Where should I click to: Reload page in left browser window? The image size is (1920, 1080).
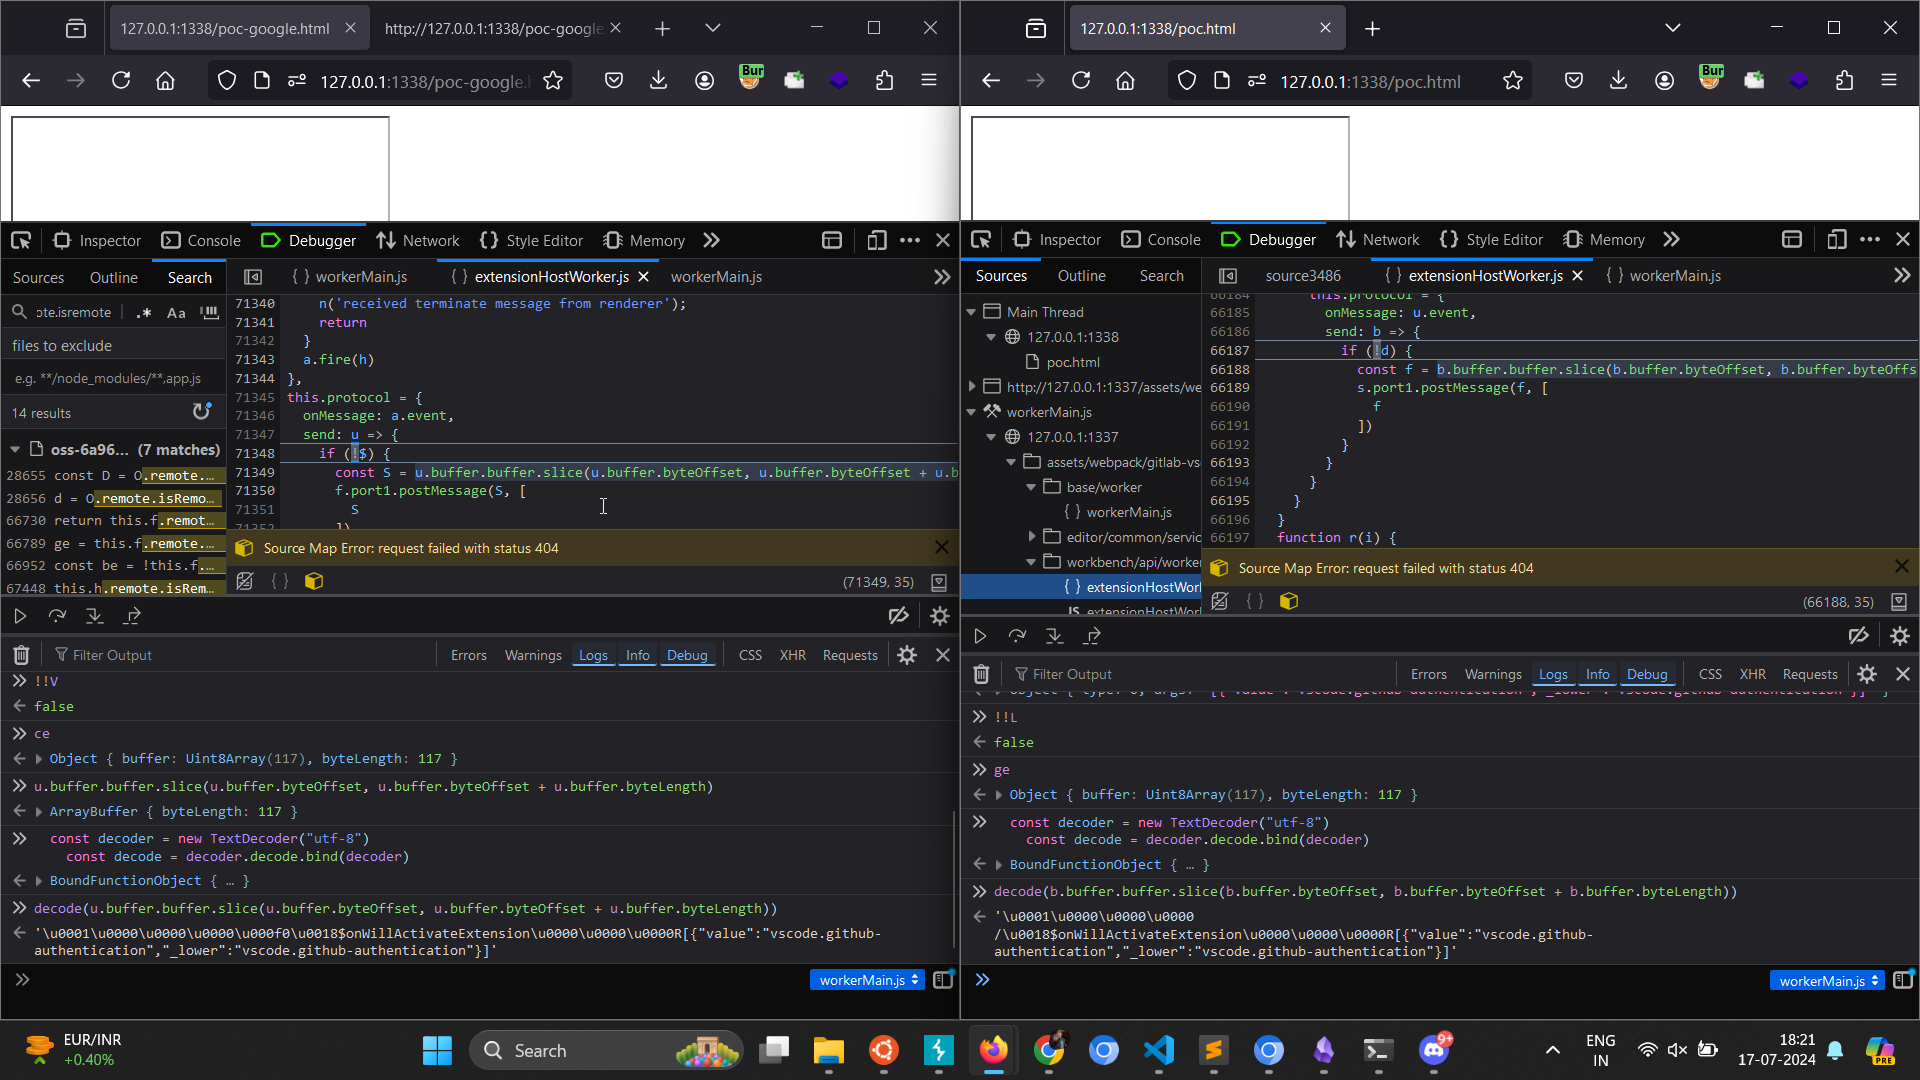121,81
